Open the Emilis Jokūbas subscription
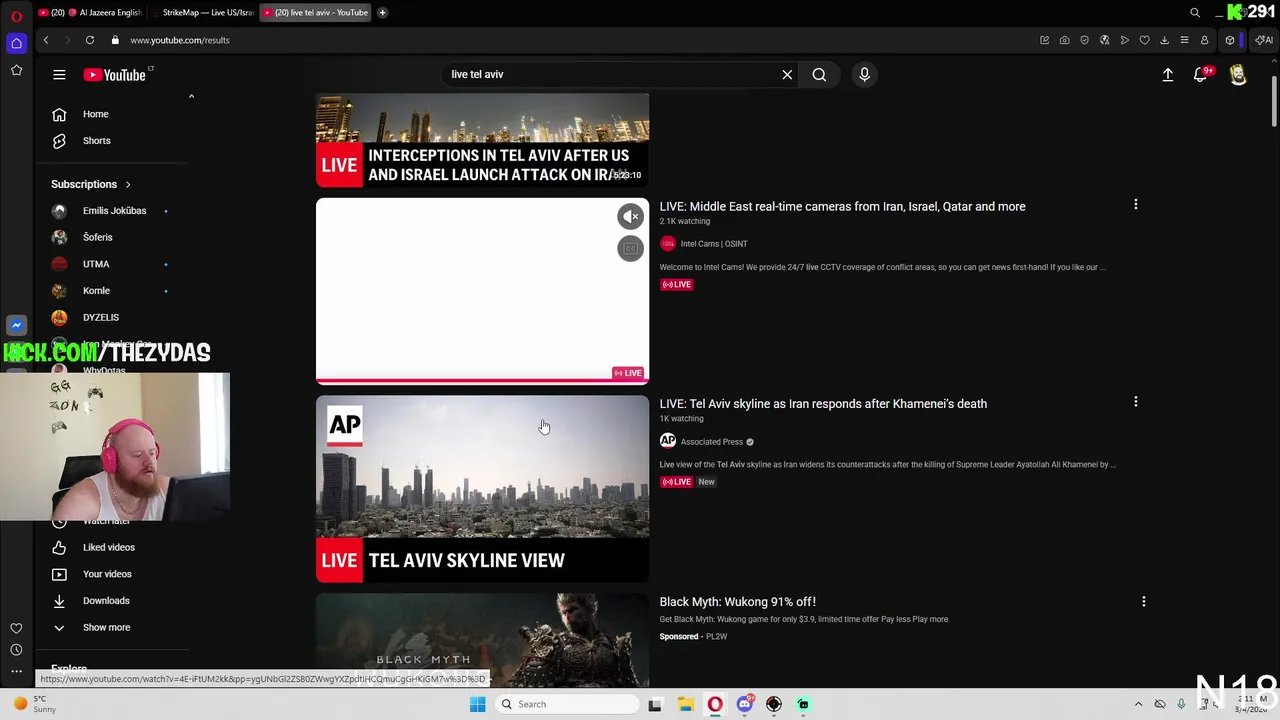1280x720 pixels. click(115, 211)
